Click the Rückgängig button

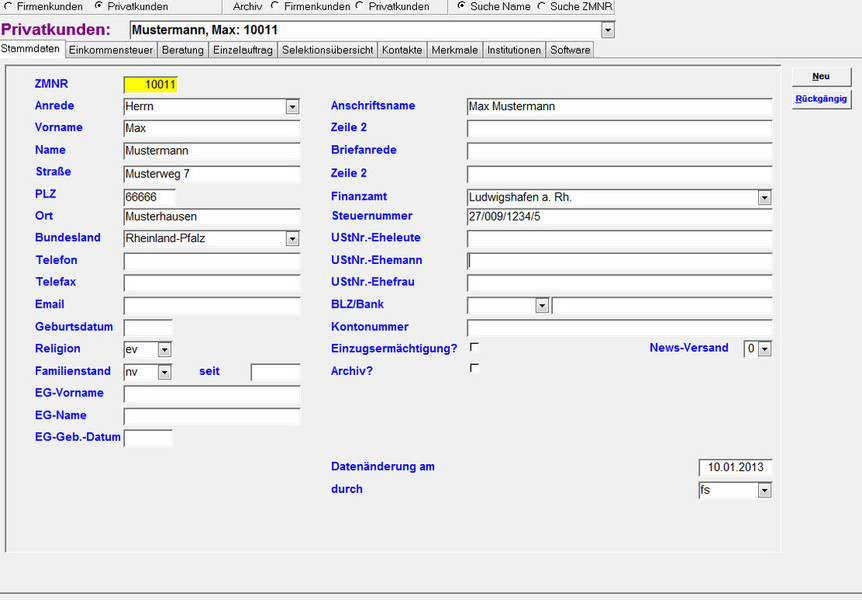tap(821, 99)
